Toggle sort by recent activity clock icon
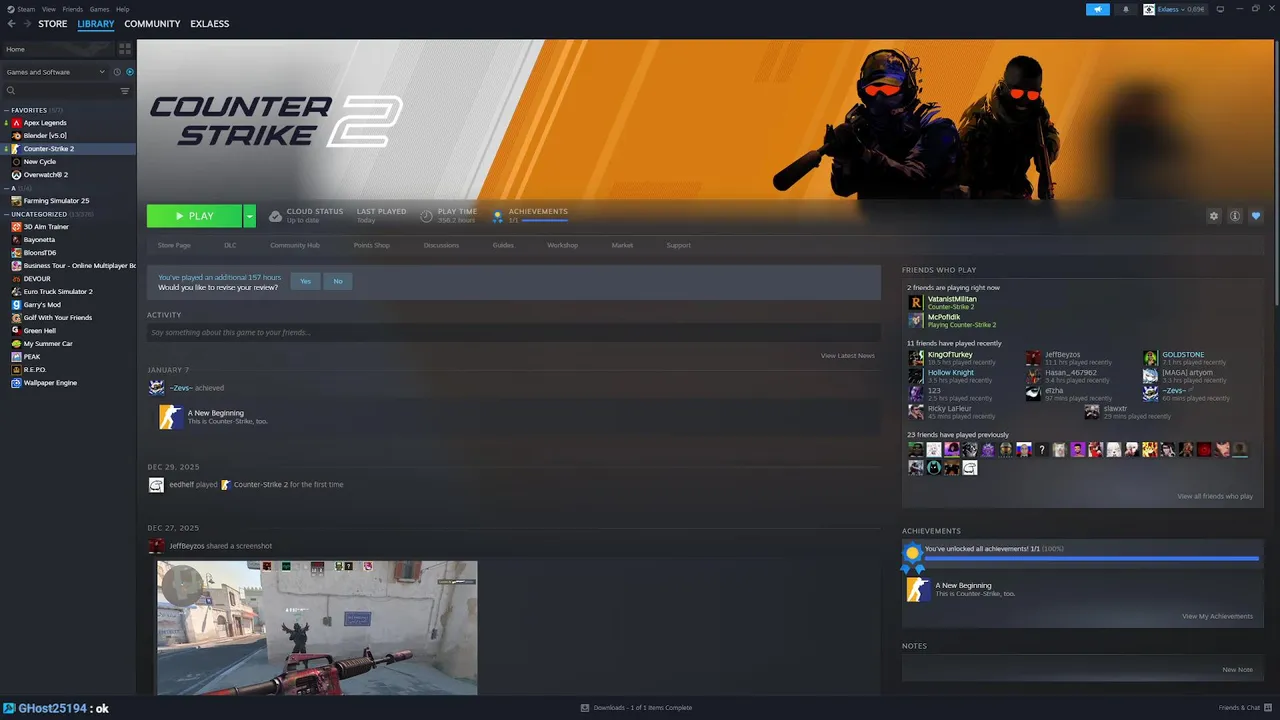Image resolution: width=1280 pixels, height=720 pixels. [117, 72]
